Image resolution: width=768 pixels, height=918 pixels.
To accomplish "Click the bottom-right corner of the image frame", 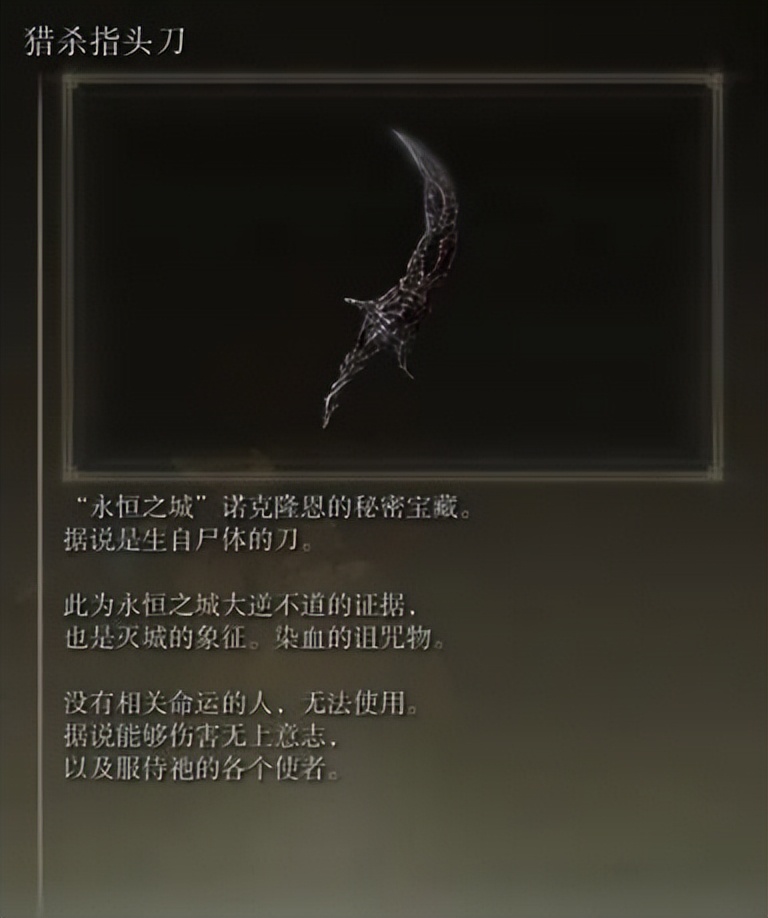I will click(x=714, y=471).
